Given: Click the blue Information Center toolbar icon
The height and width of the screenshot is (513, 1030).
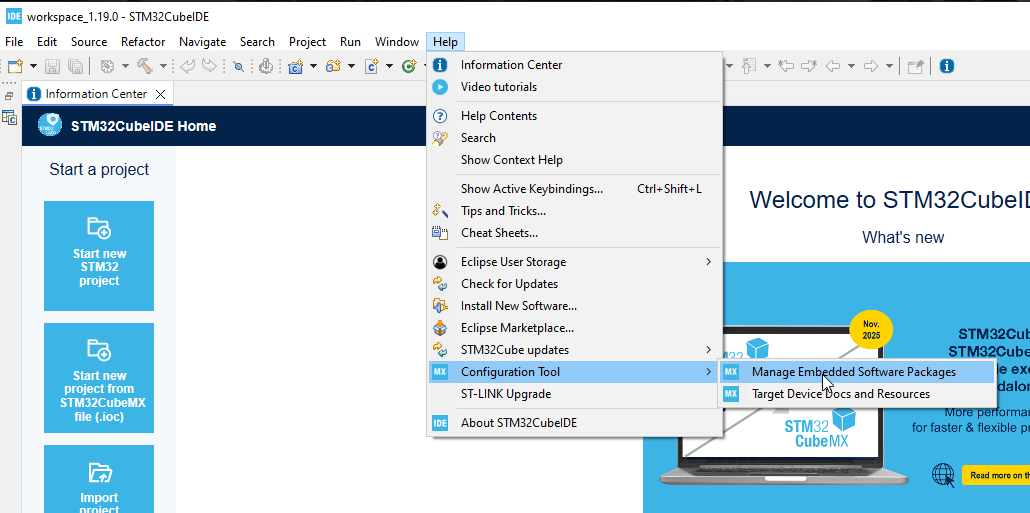Looking at the screenshot, I should coord(947,66).
